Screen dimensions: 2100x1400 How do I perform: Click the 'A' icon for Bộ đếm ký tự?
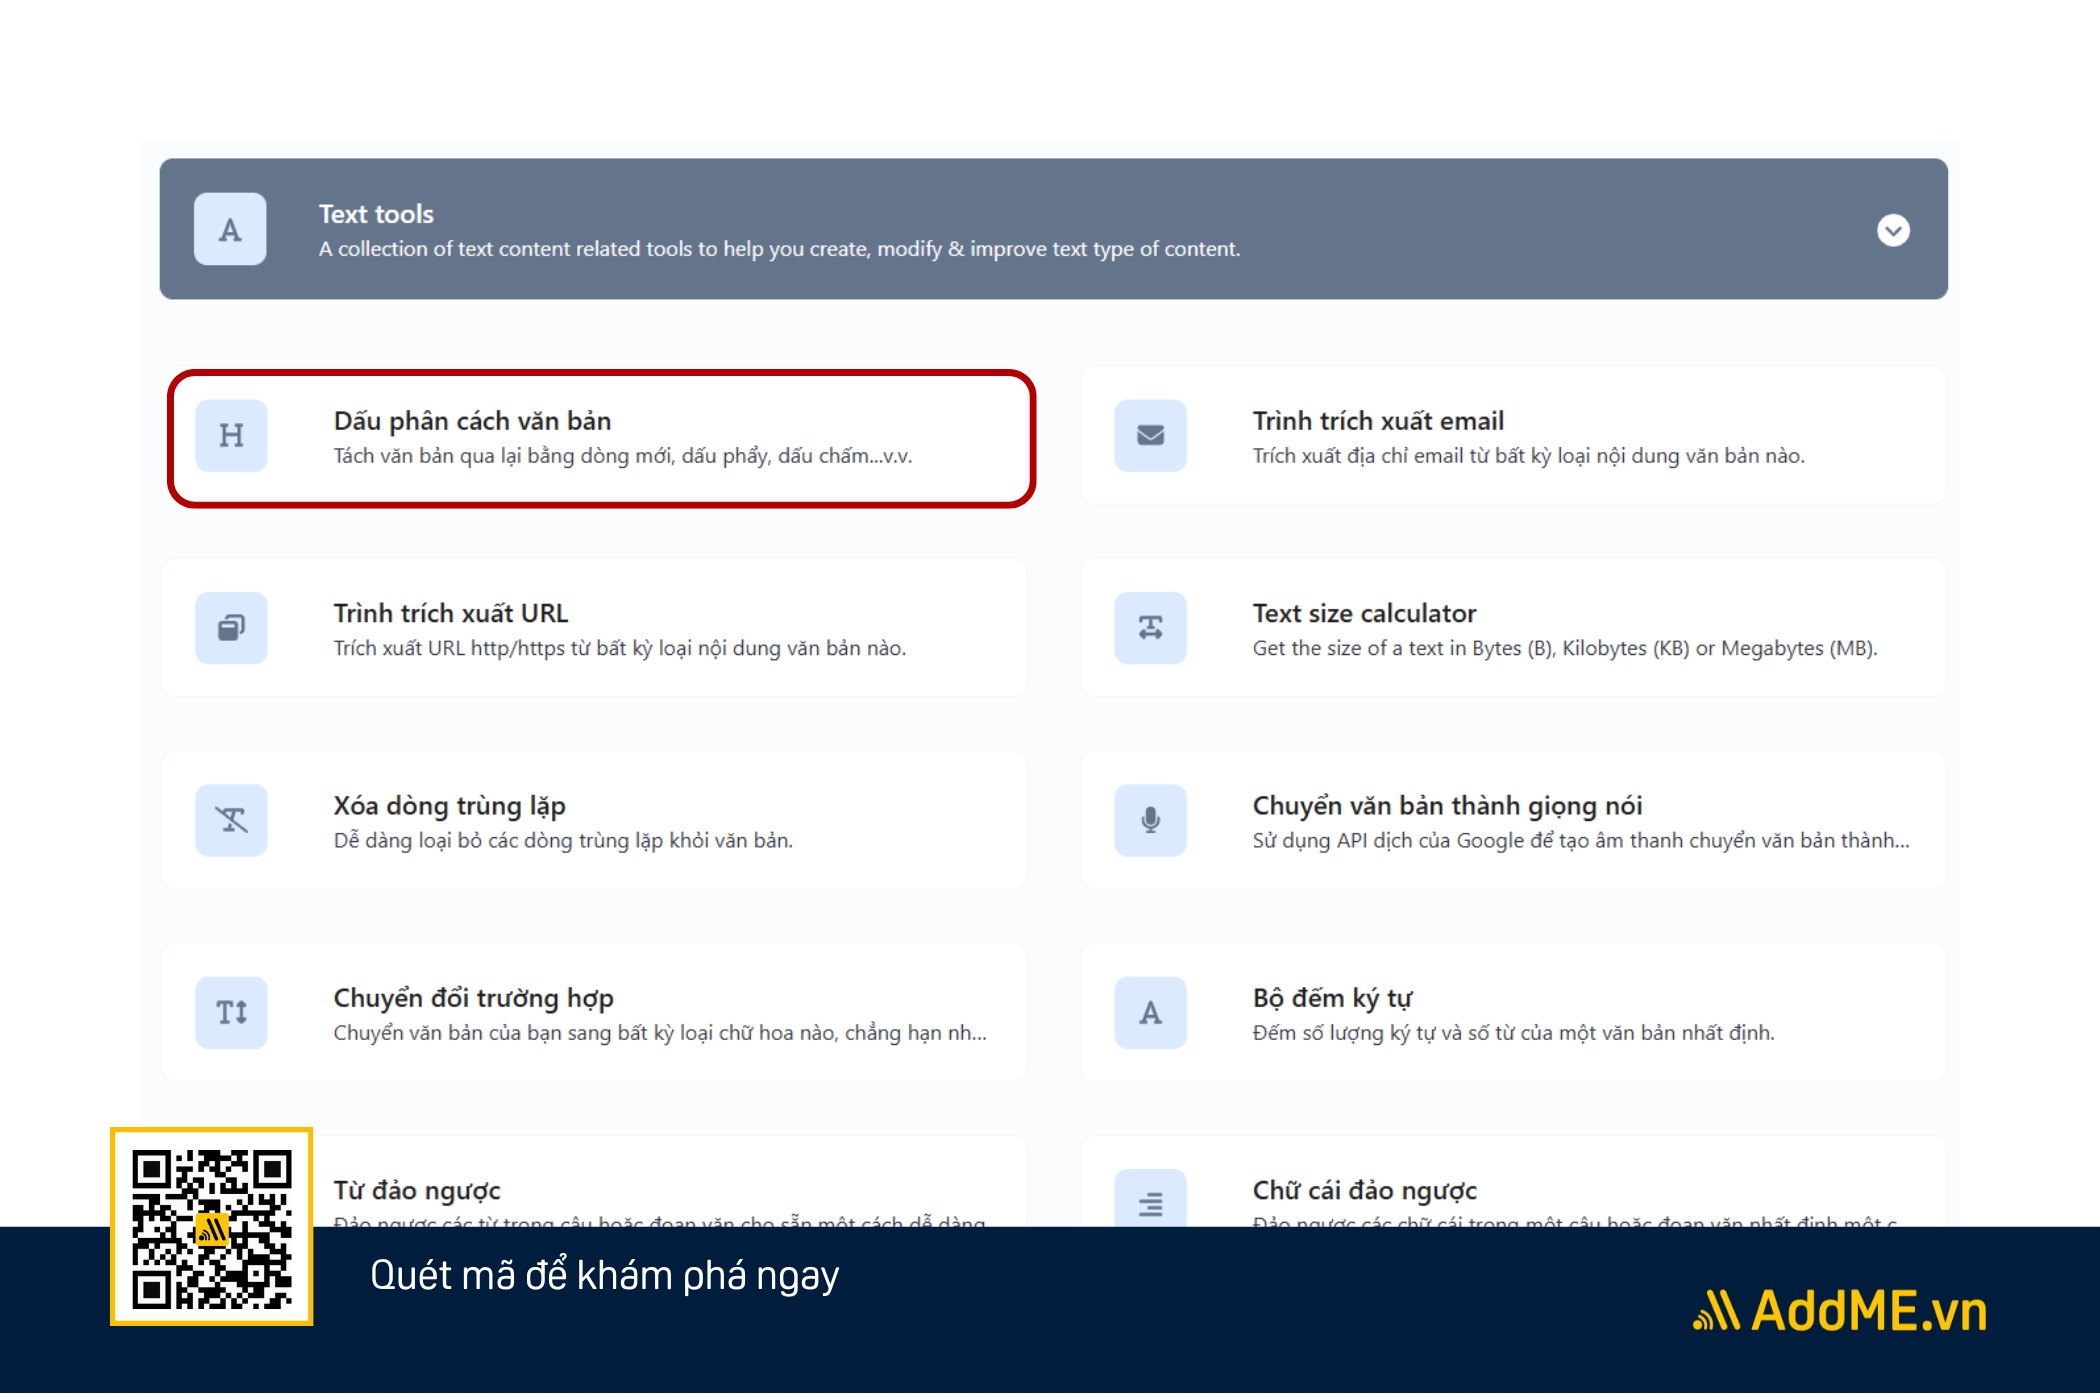[x=1150, y=1012]
